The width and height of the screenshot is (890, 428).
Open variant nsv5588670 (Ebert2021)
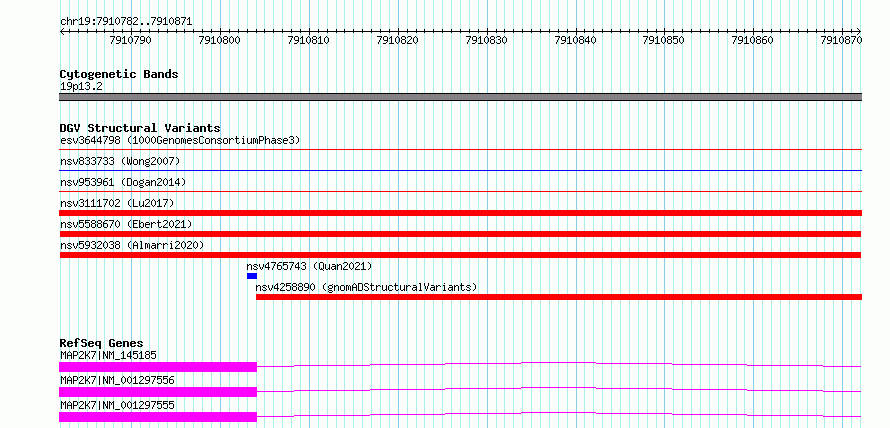point(126,224)
